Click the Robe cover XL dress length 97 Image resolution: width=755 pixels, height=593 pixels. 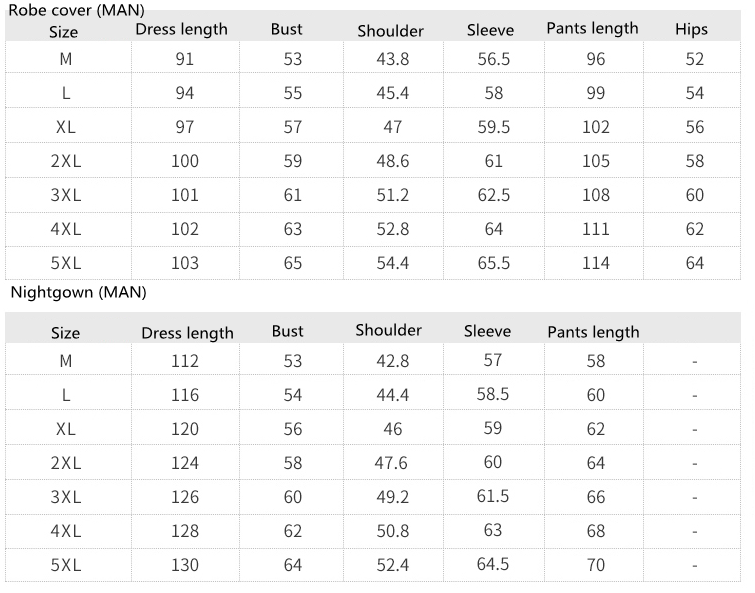(x=185, y=127)
